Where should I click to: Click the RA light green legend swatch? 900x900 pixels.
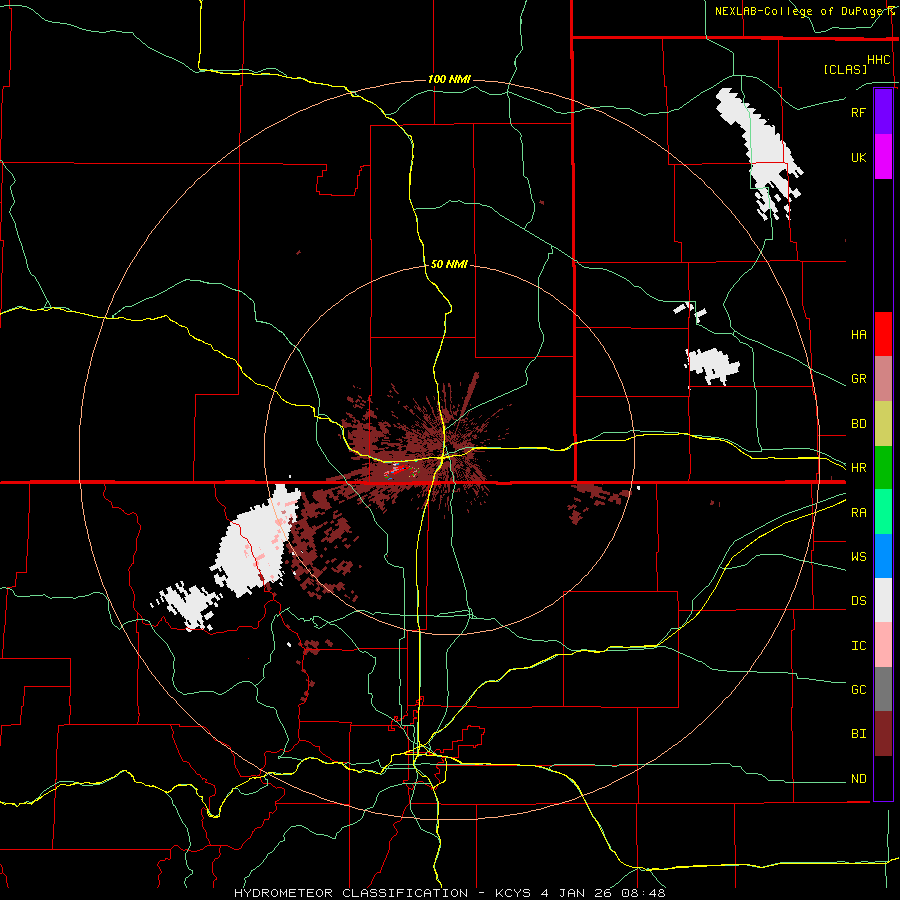[883, 512]
